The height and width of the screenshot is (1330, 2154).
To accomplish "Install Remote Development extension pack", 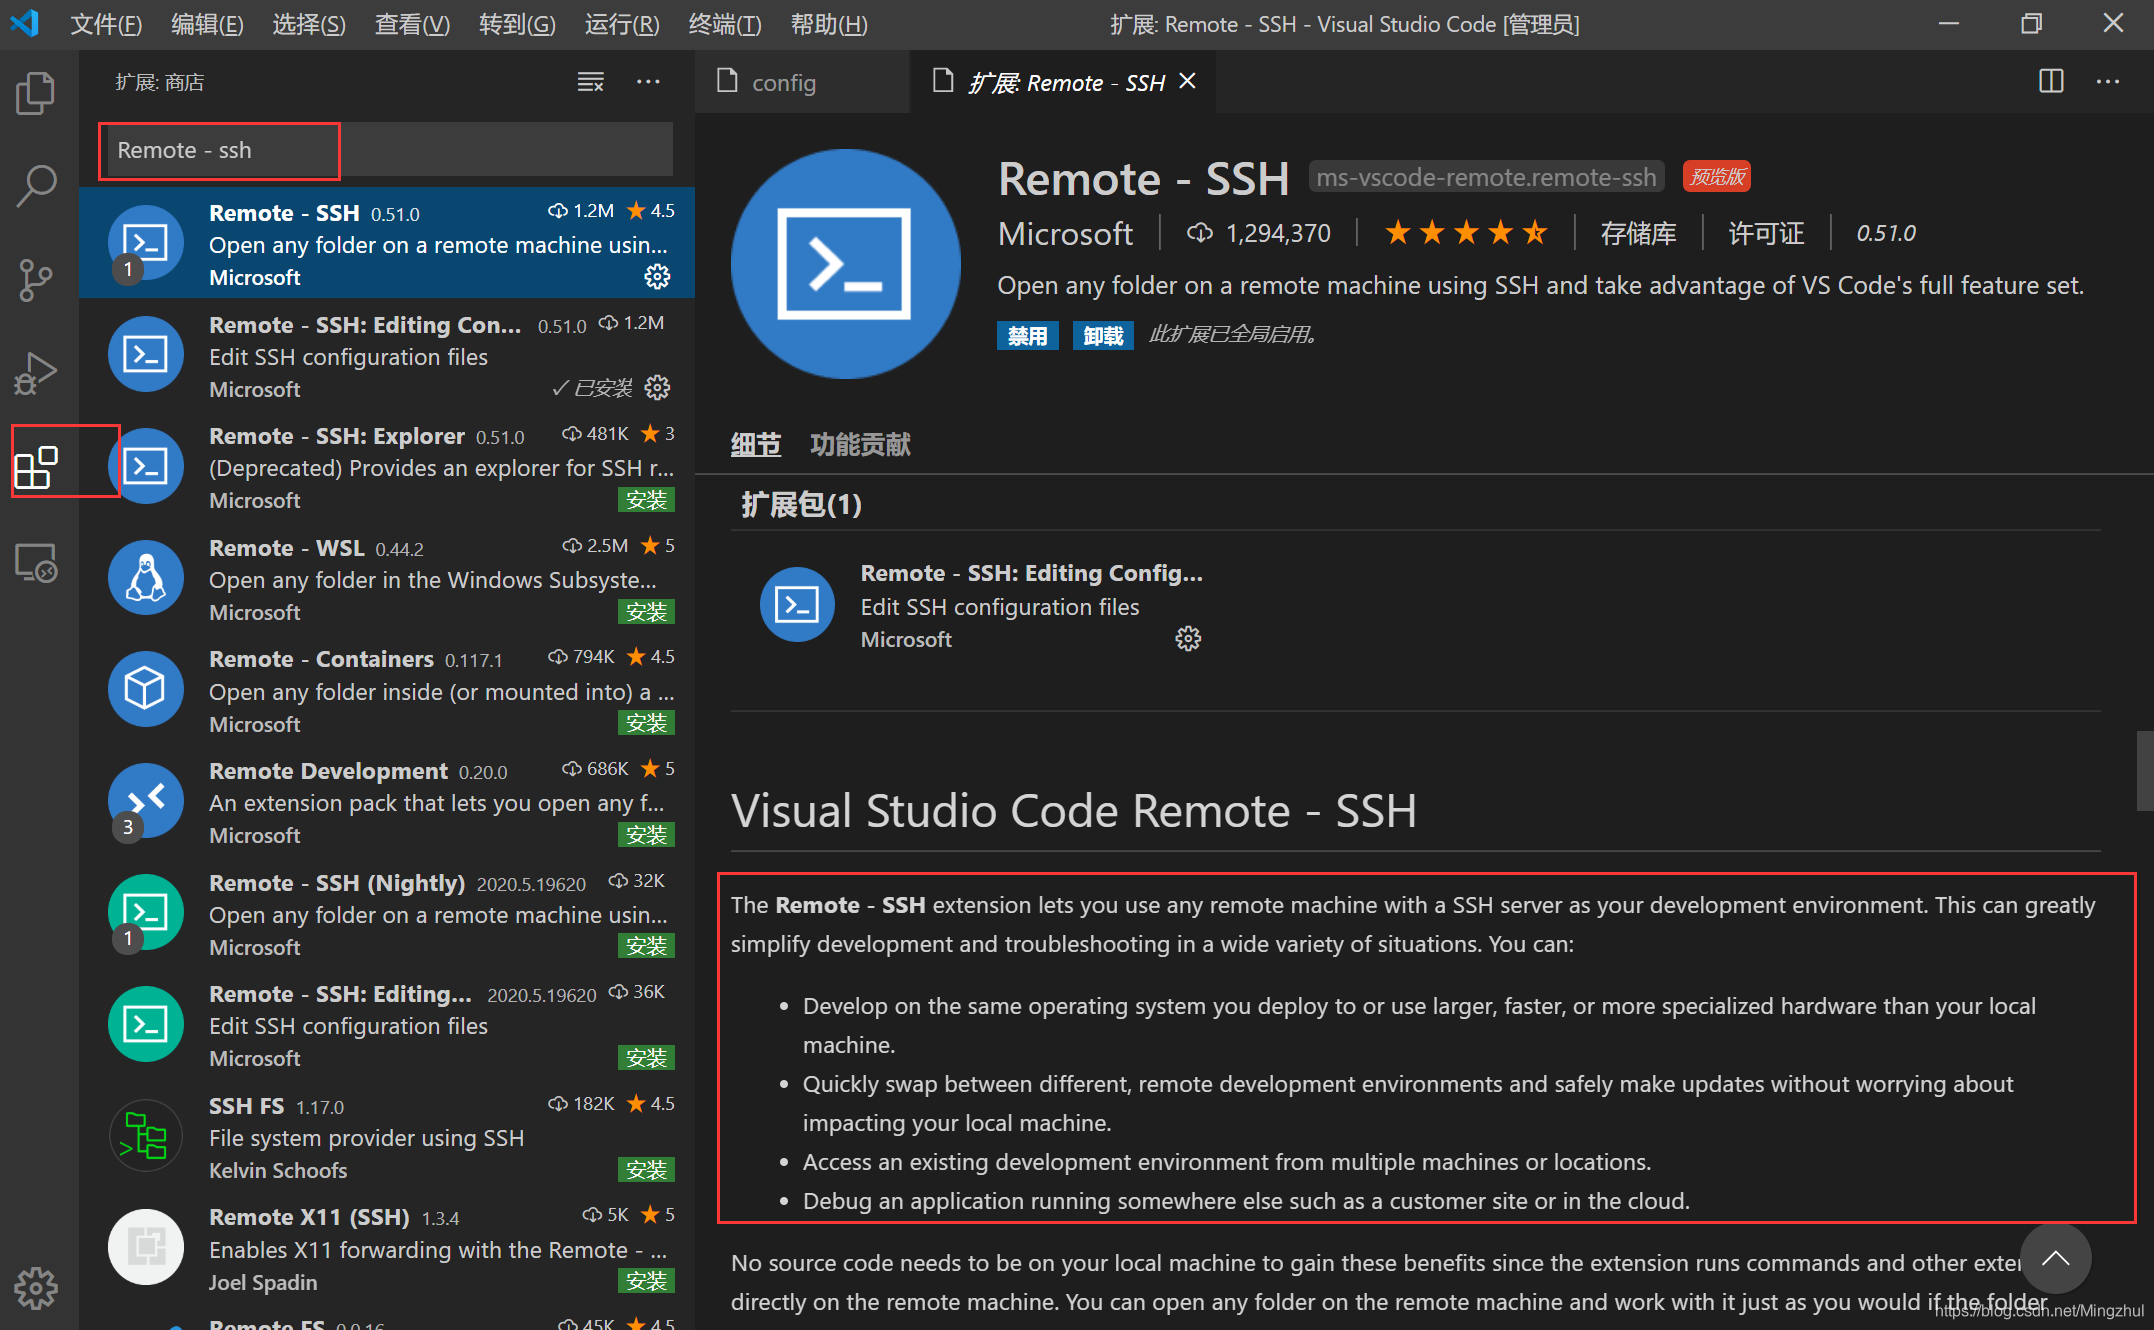I will (646, 834).
